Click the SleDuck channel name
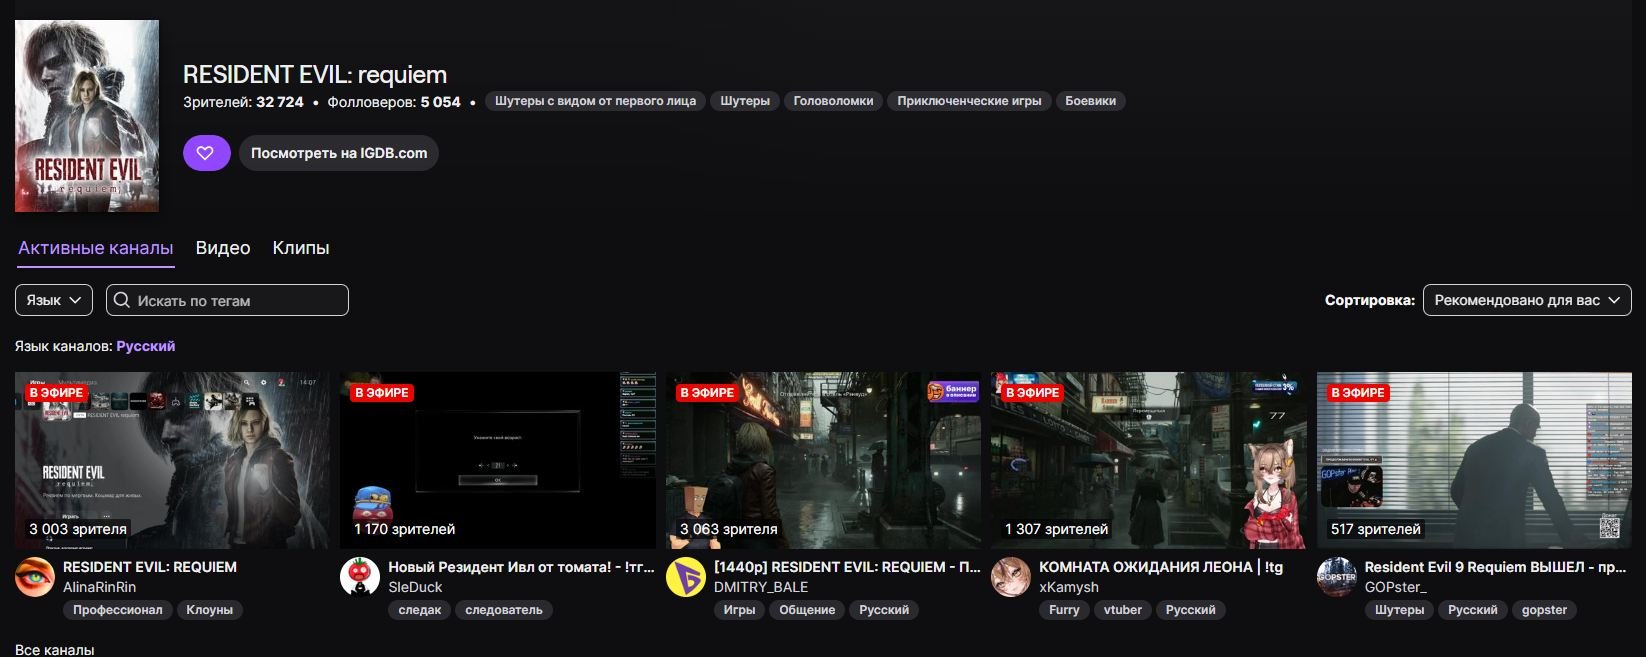 pyautogui.click(x=415, y=588)
